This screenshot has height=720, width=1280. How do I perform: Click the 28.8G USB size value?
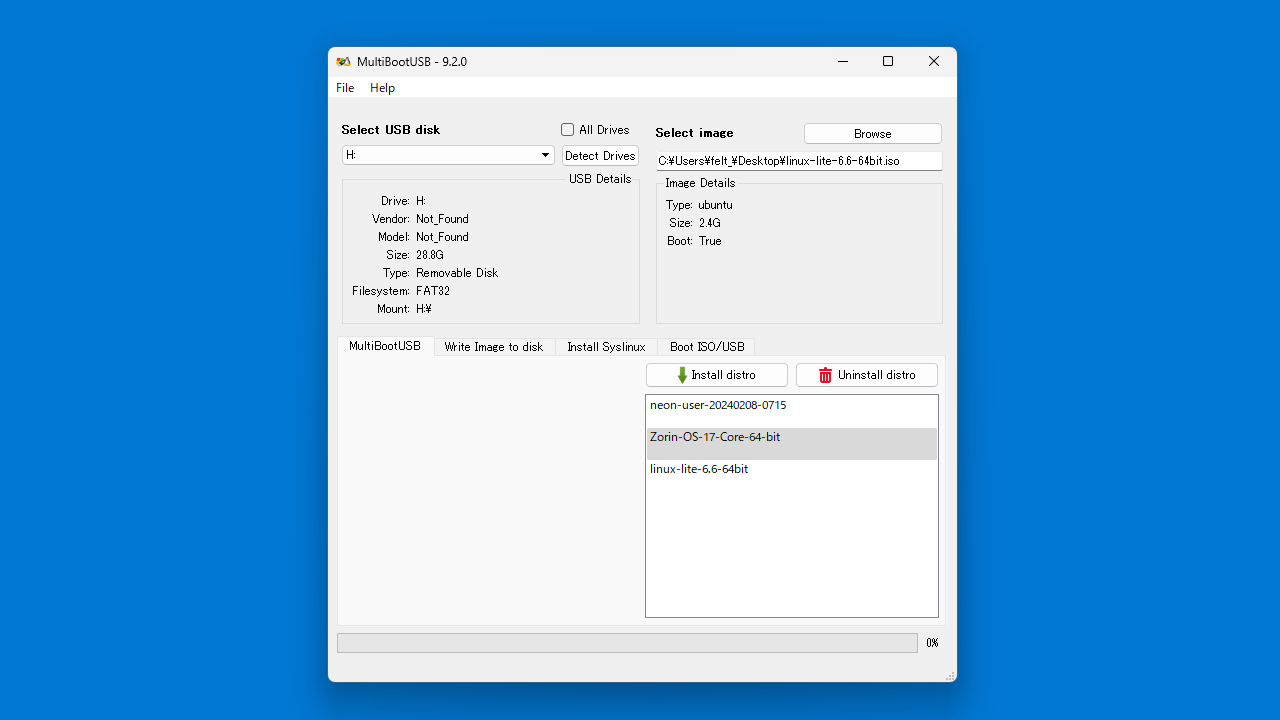430,255
